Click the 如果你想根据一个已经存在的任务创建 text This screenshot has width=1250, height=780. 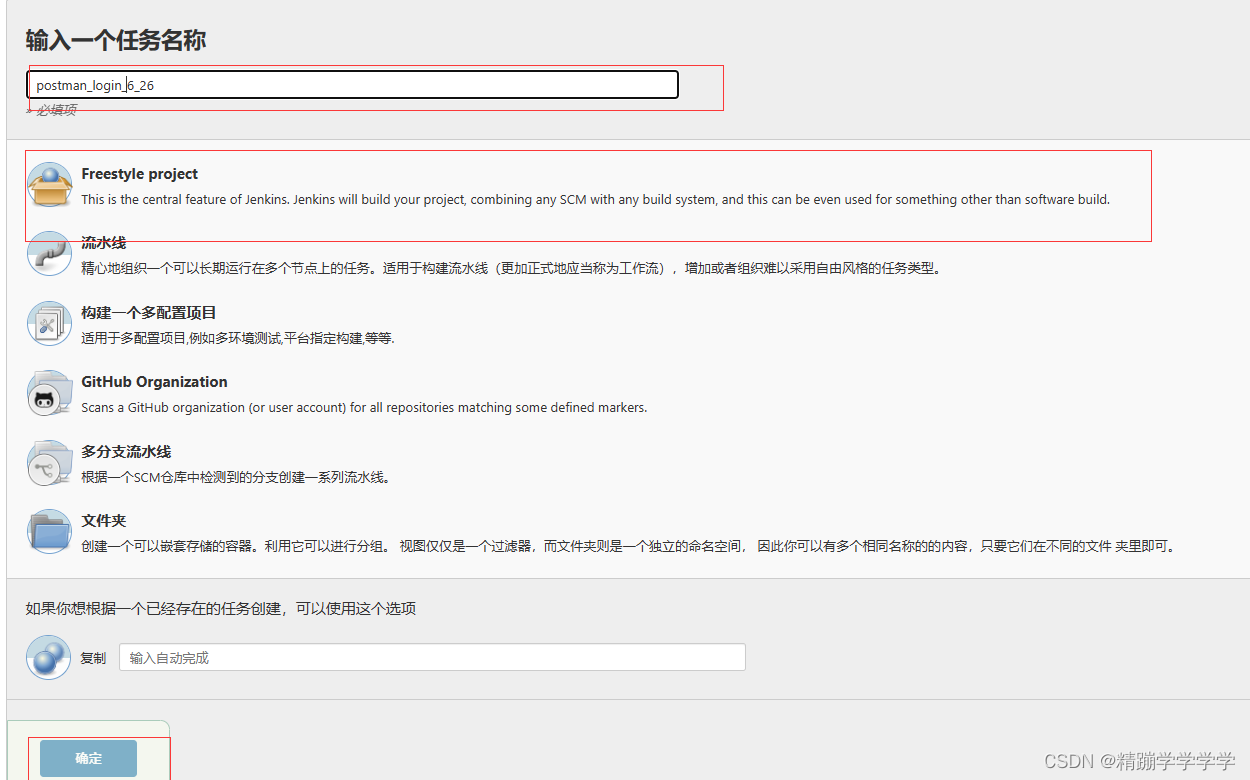[220, 608]
